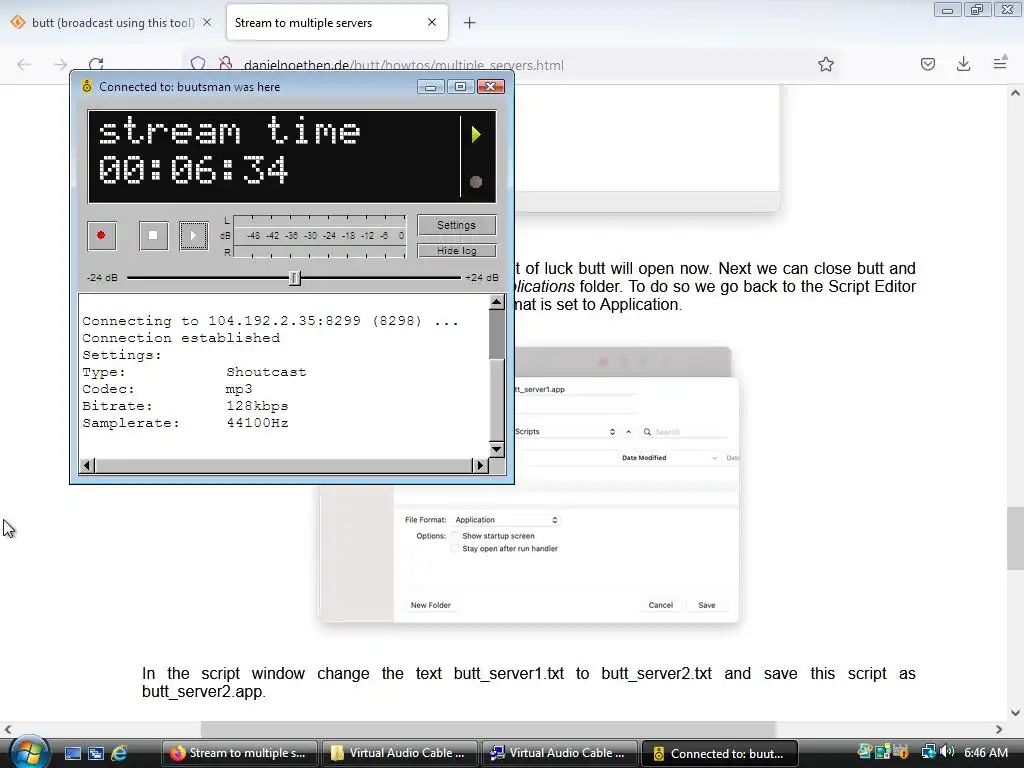The image size is (1024, 768).
Task: Go forward in browser history
Action: [60, 64]
